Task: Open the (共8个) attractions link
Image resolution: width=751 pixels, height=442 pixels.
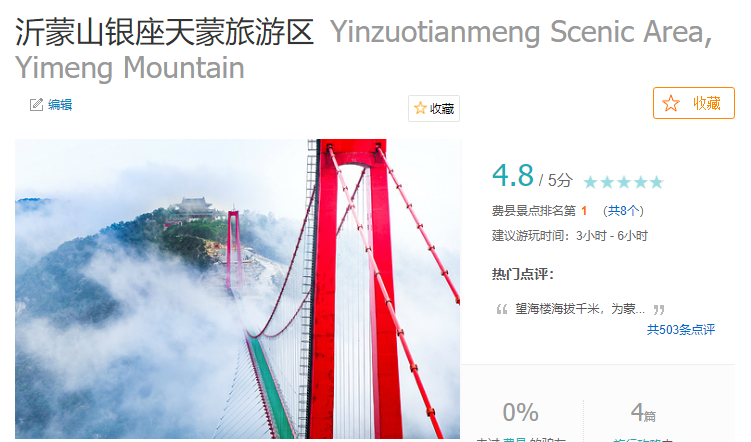Action: (623, 211)
